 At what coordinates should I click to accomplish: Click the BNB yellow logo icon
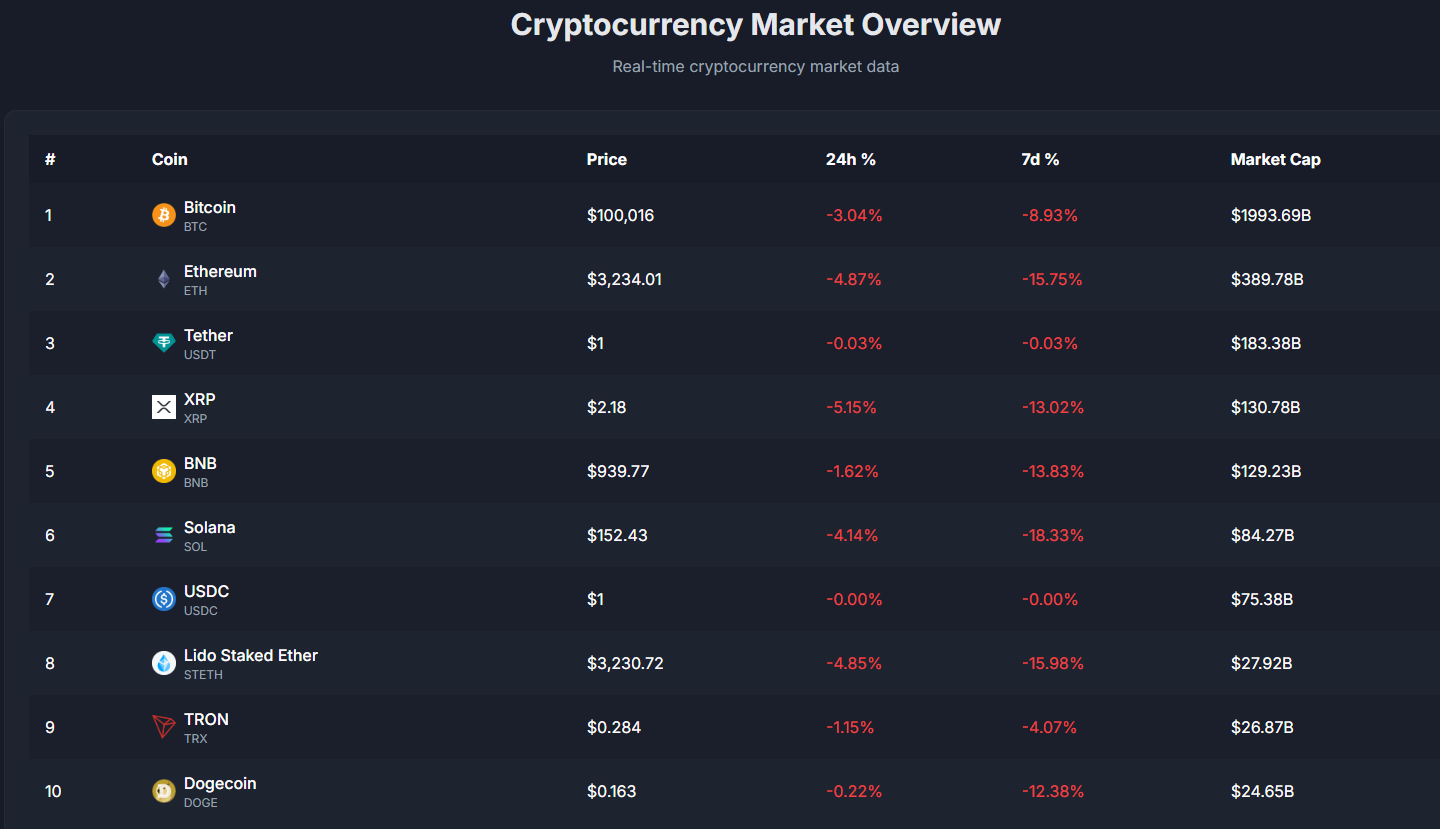click(164, 471)
